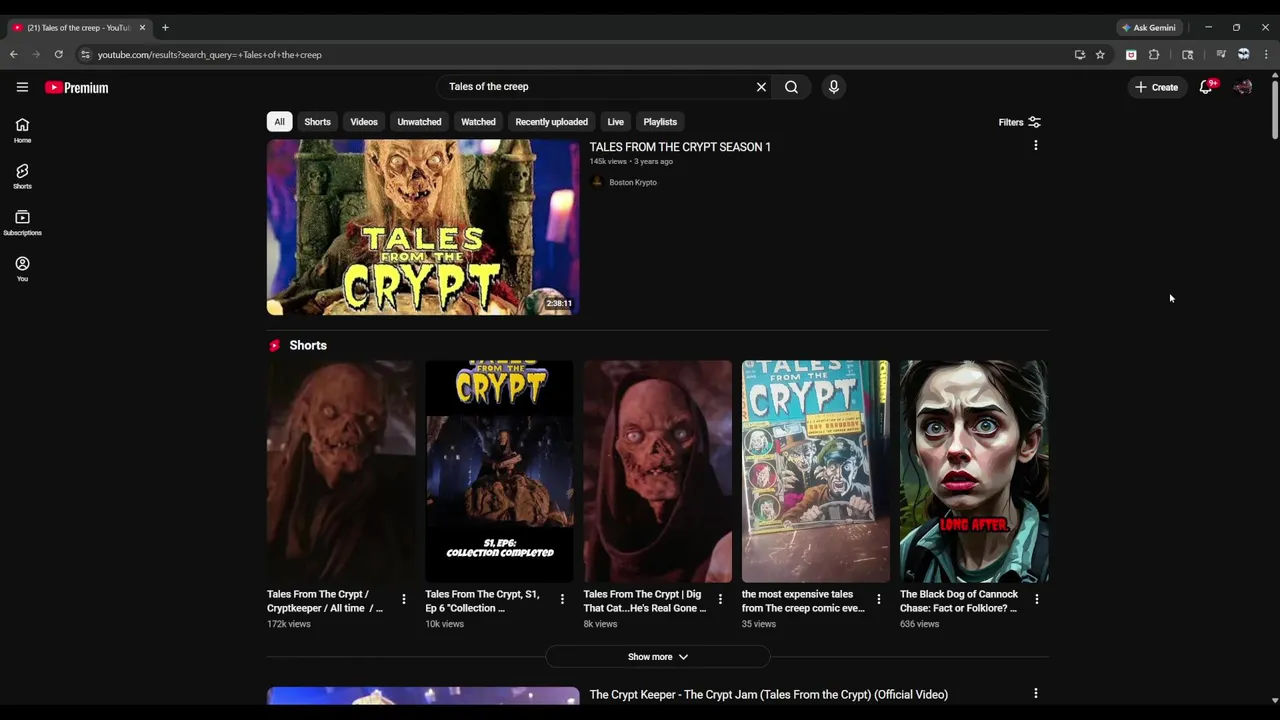Reload the current page
1280x720 pixels.
[58, 55]
